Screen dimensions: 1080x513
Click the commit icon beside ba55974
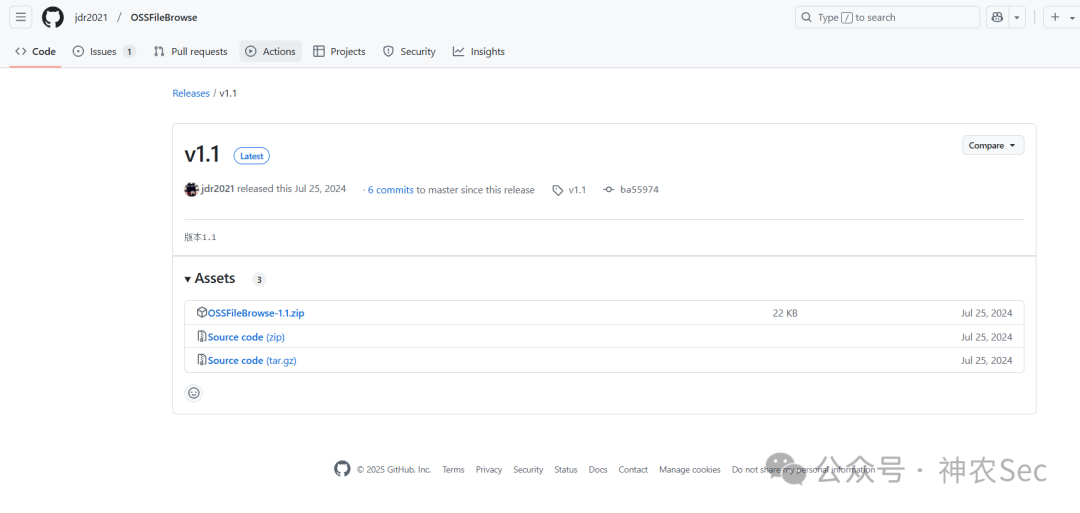pos(608,190)
